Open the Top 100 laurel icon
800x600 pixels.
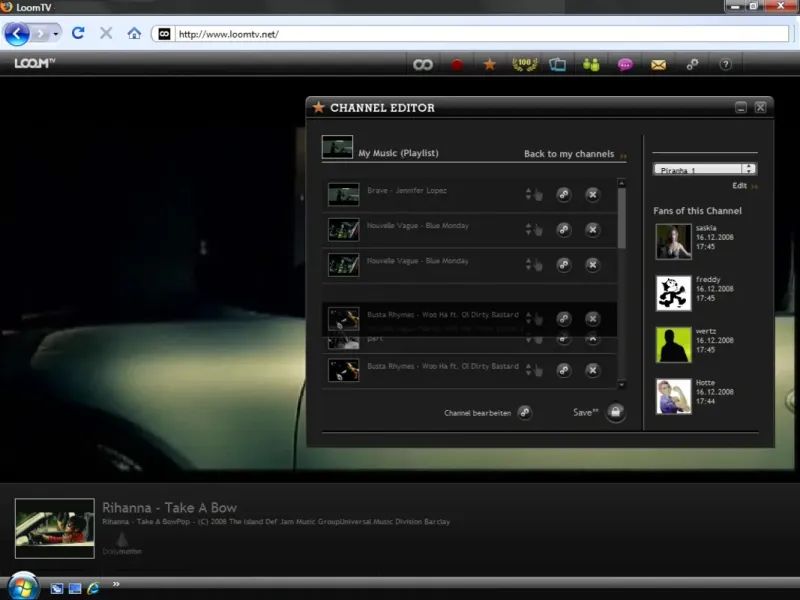coord(524,64)
